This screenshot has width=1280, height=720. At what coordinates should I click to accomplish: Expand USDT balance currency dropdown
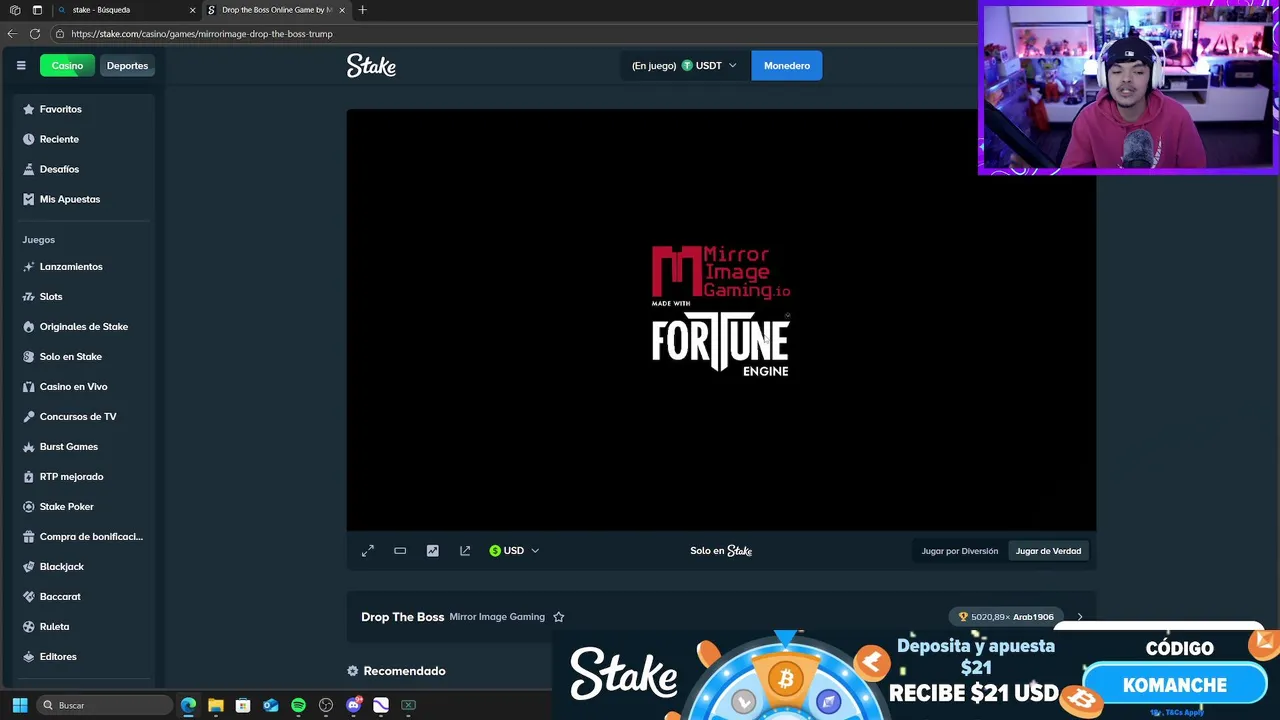(684, 66)
